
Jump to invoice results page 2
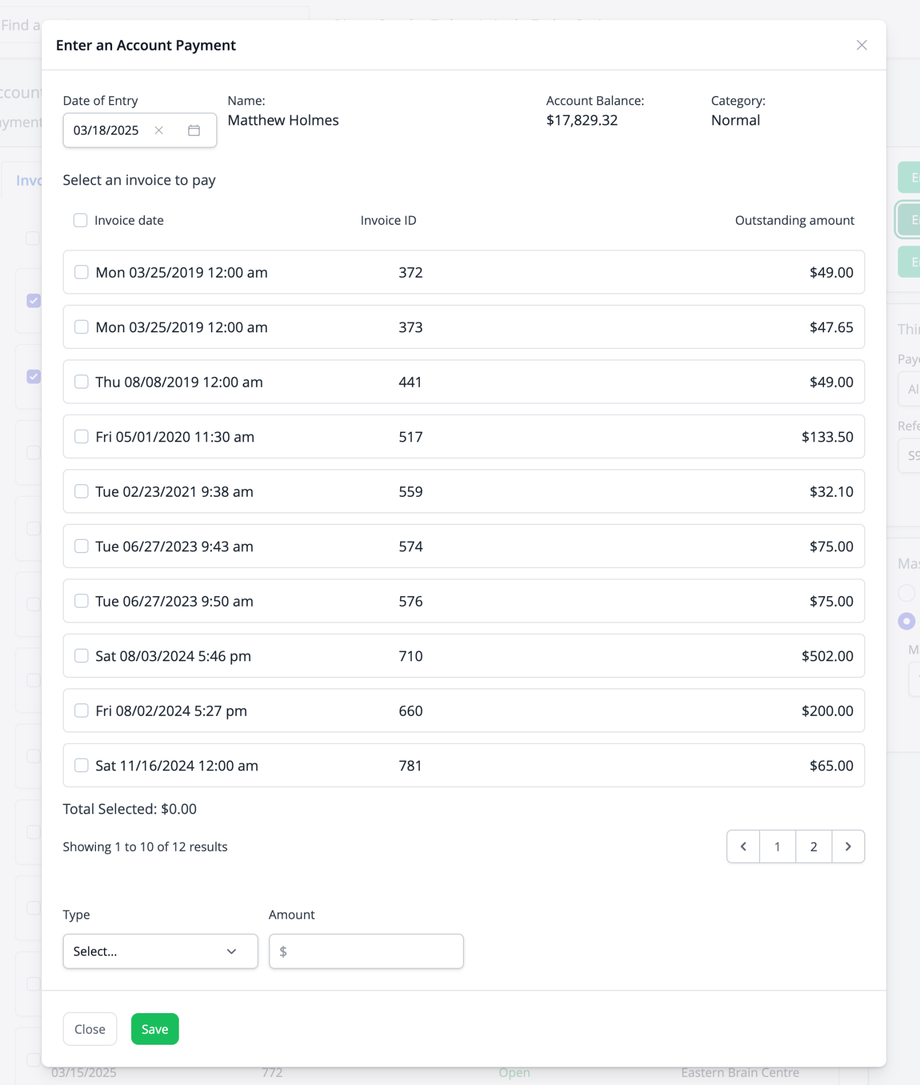point(813,847)
